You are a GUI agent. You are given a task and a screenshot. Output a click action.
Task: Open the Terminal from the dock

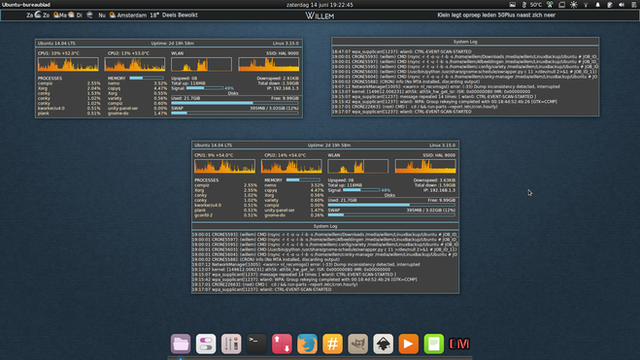point(256,344)
